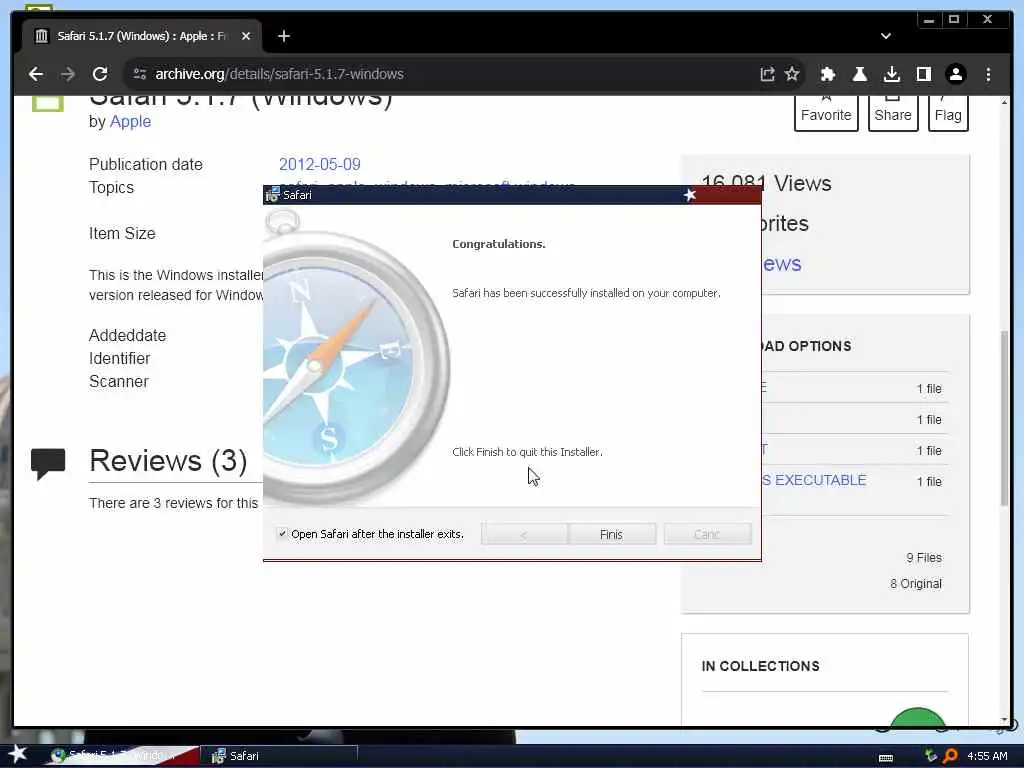Click the Share button on the page
The width and height of the screenshot is (1024, 768).
pos(893,112)
